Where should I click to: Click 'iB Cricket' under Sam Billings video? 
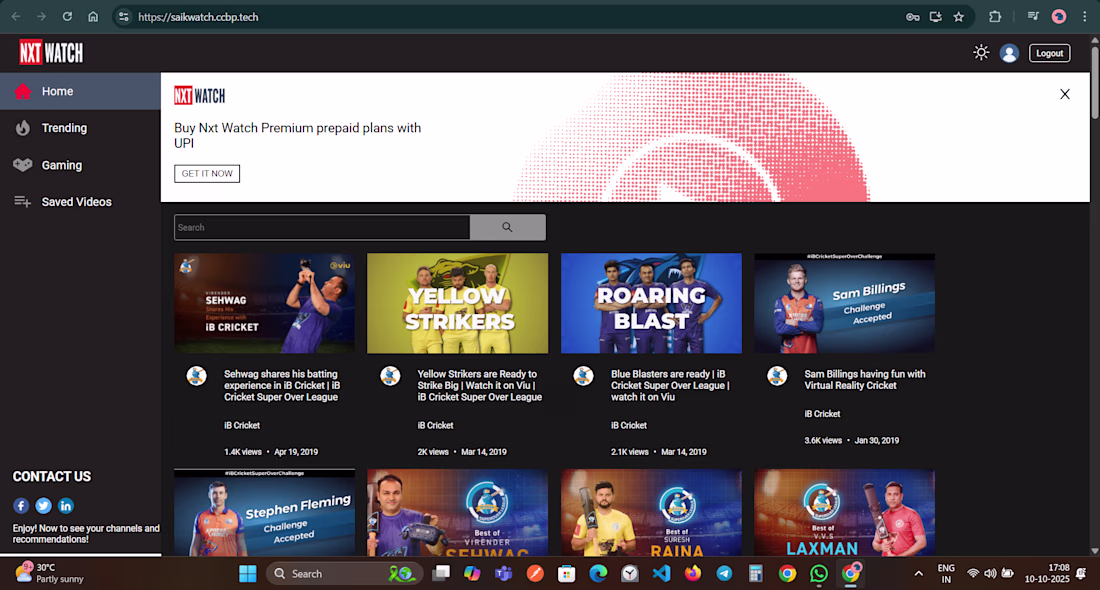coord(822,414)
